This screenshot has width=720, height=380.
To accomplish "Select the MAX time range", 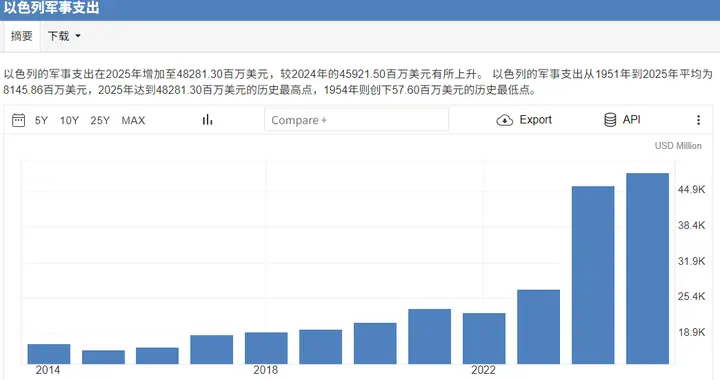I will tap(133, 121).
